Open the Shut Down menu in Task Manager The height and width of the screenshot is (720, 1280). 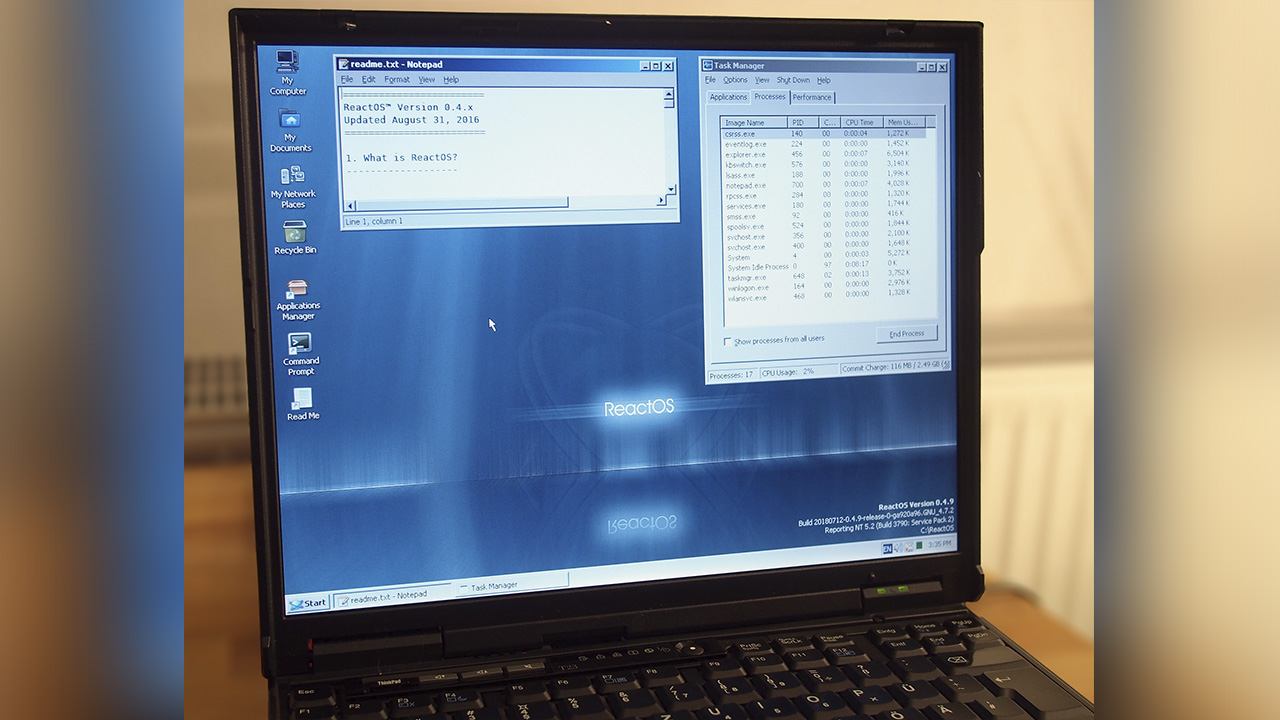[x=793, y=80]
